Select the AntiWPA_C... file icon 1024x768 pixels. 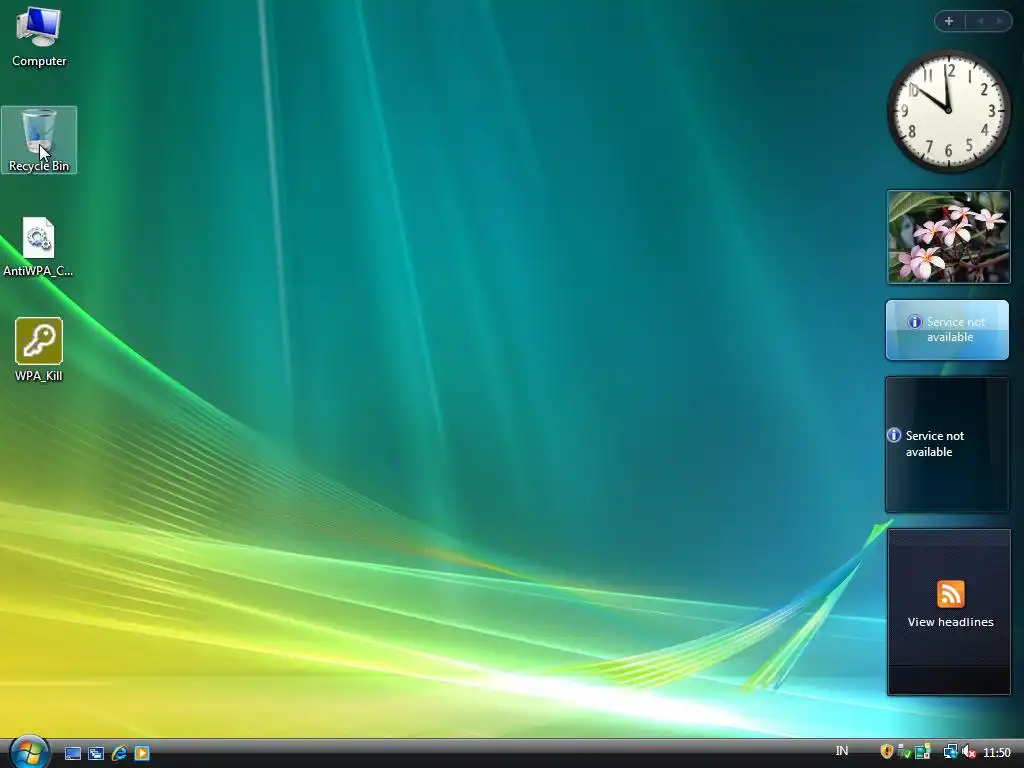[x=39, y=247]
